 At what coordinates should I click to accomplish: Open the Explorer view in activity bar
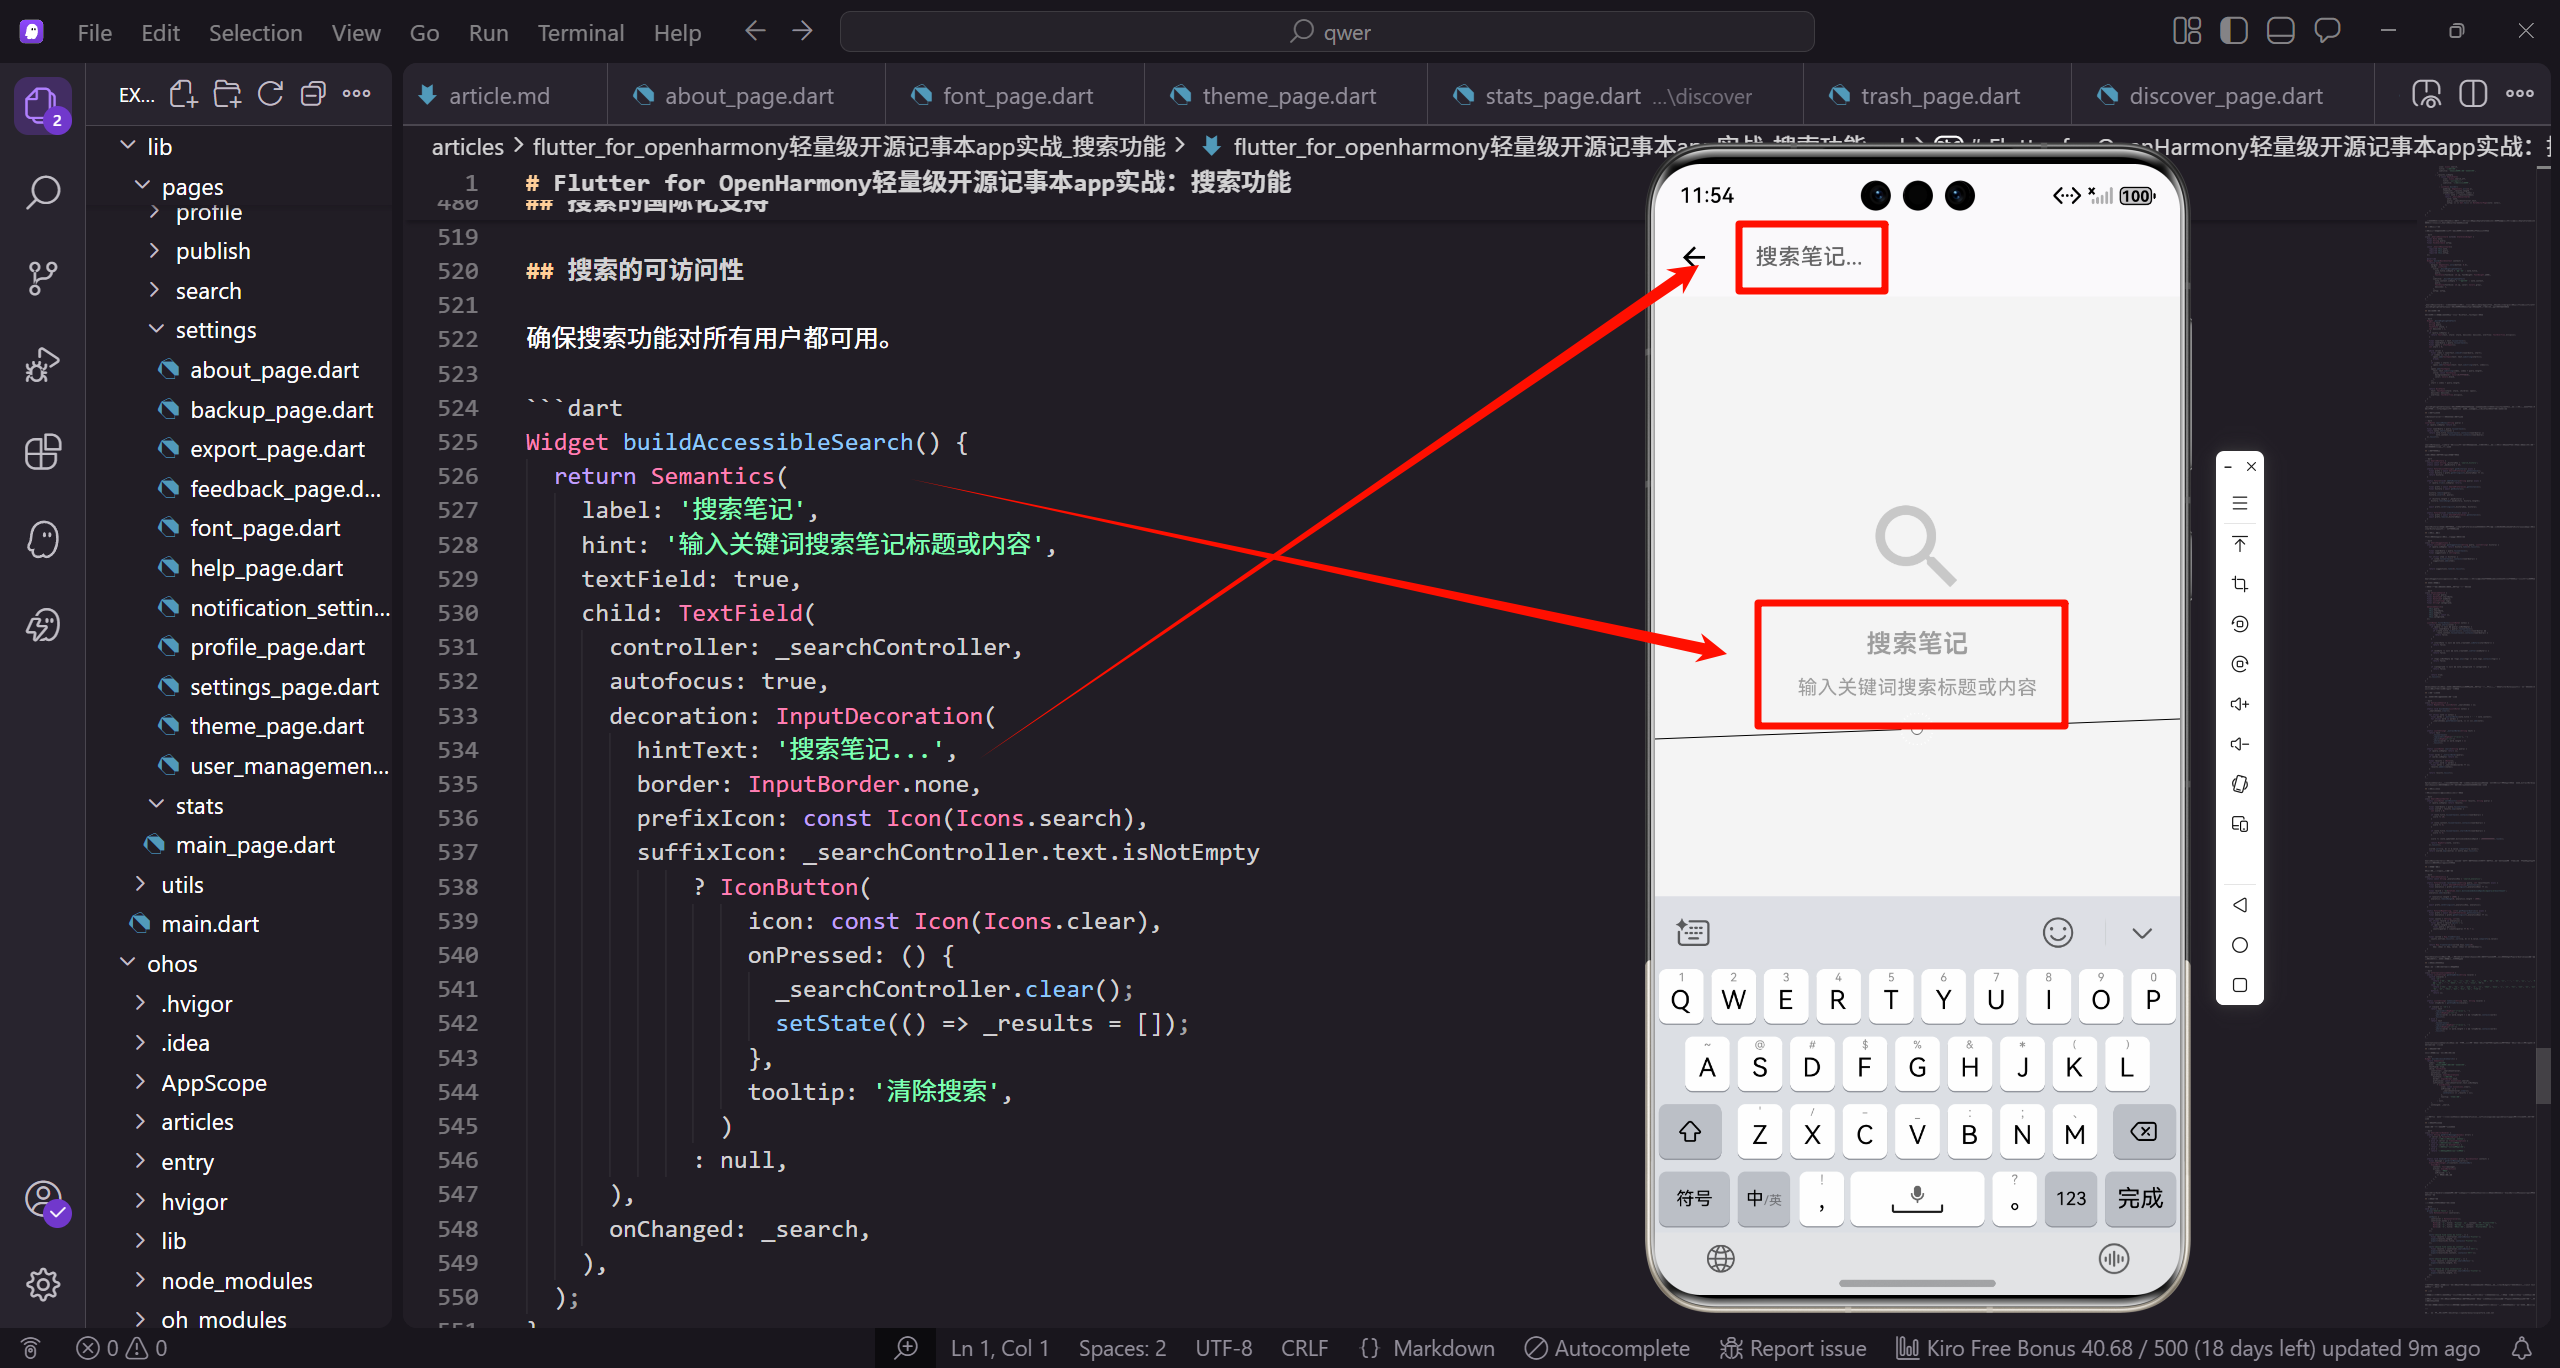point(42,105)
